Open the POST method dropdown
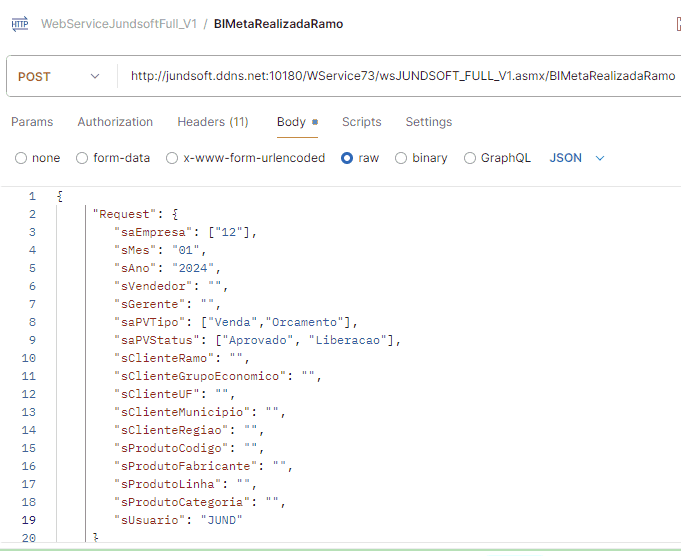Image resolution: width=681 pixels, height=556 pixels. 60,76
